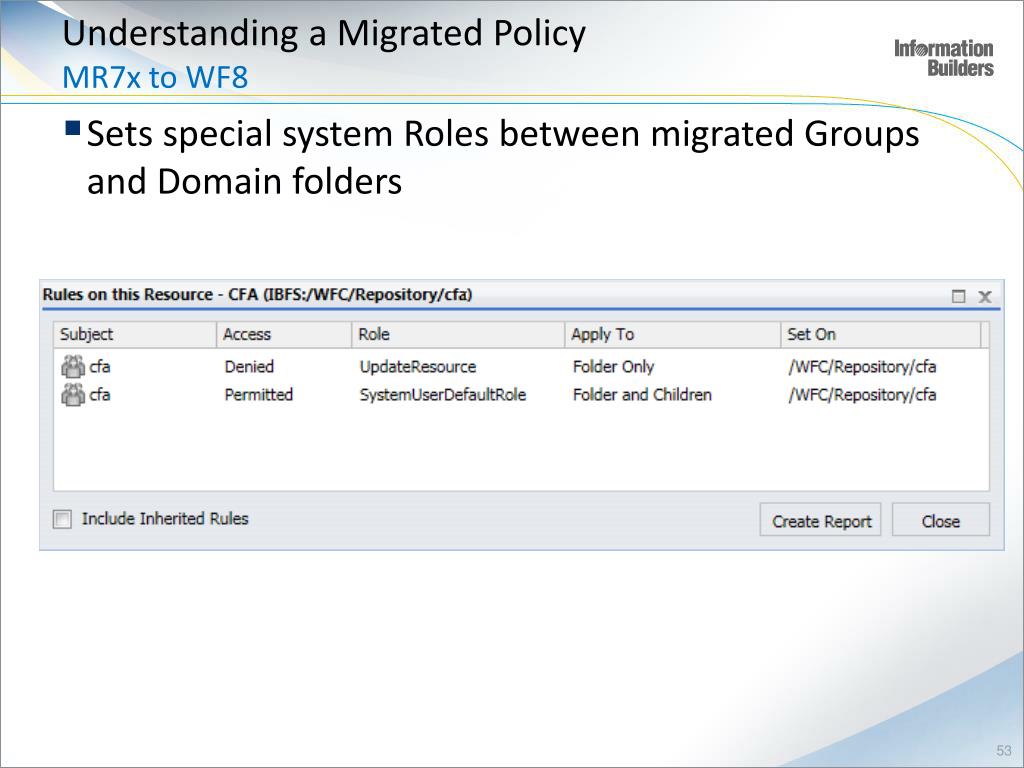
Task: Select the Folder Only cell
Action: (613, 366)
